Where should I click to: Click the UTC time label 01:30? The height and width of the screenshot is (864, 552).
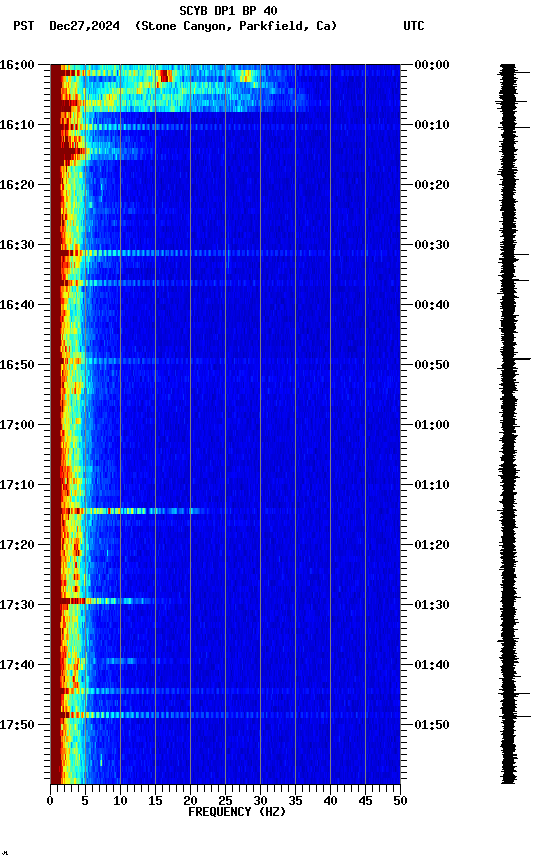click(x=432, y=605)
